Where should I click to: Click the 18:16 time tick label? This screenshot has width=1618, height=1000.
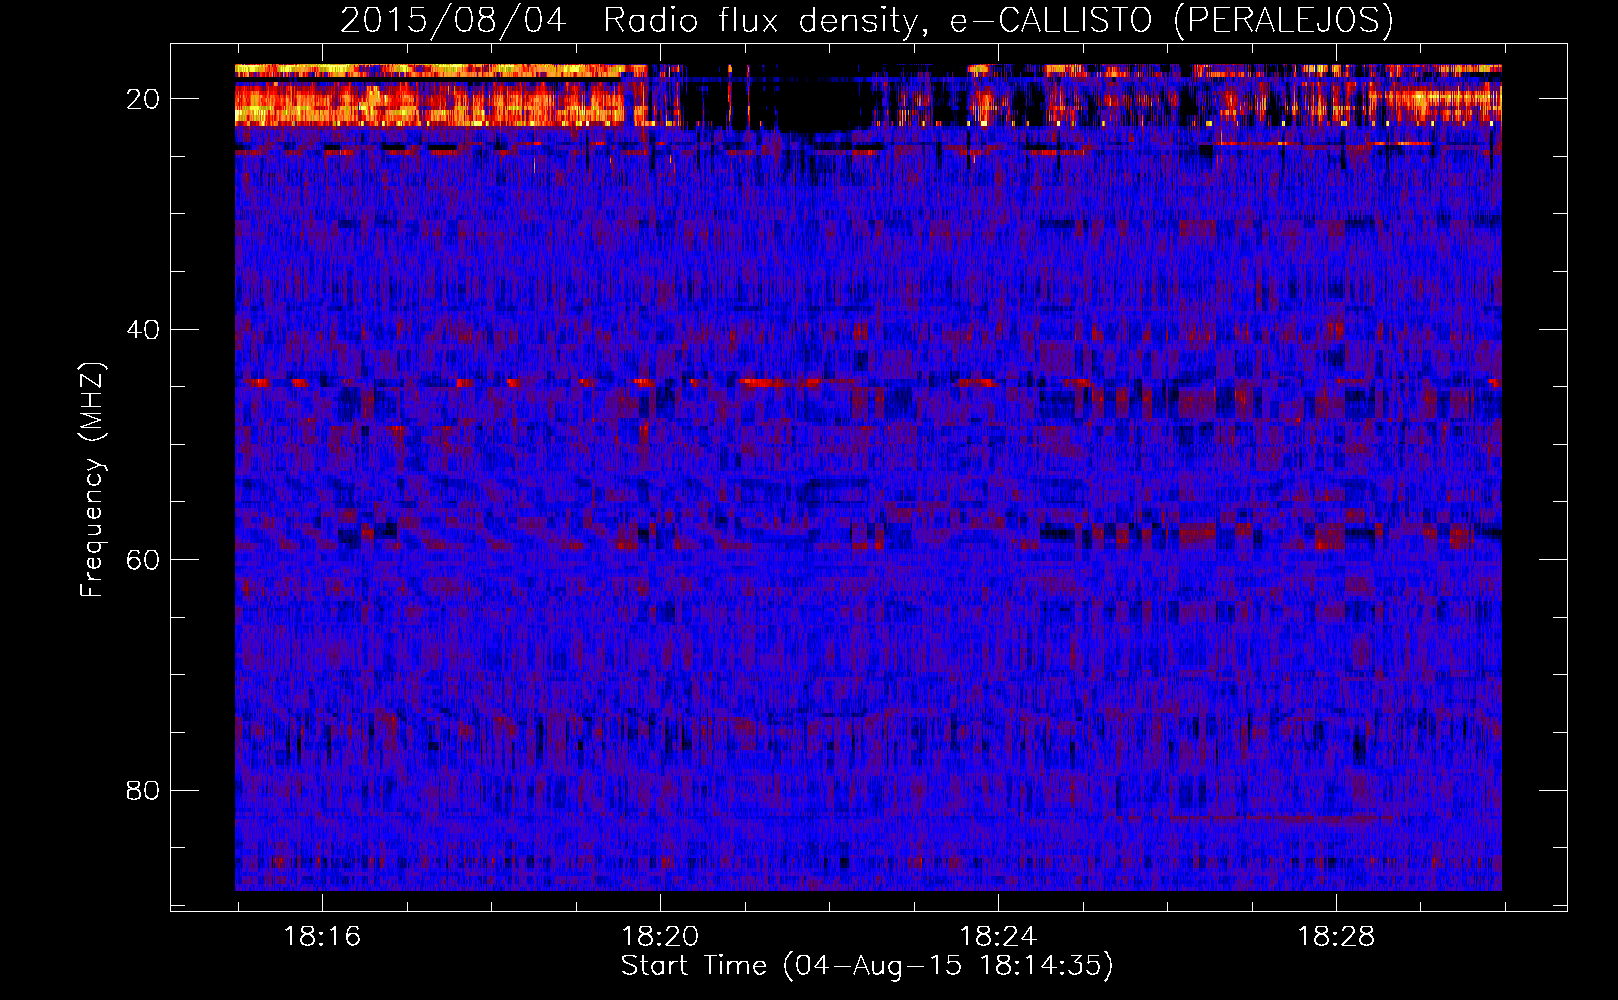pos(322,937)
